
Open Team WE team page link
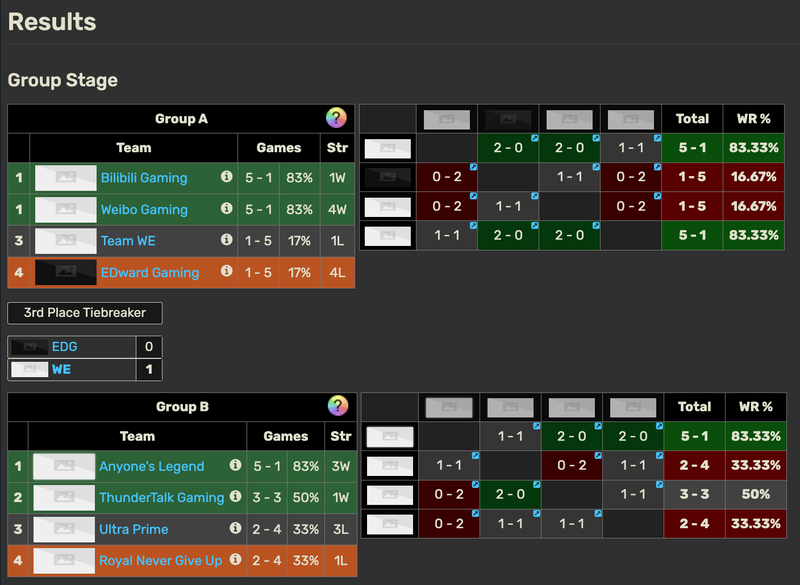pos(128,241)
